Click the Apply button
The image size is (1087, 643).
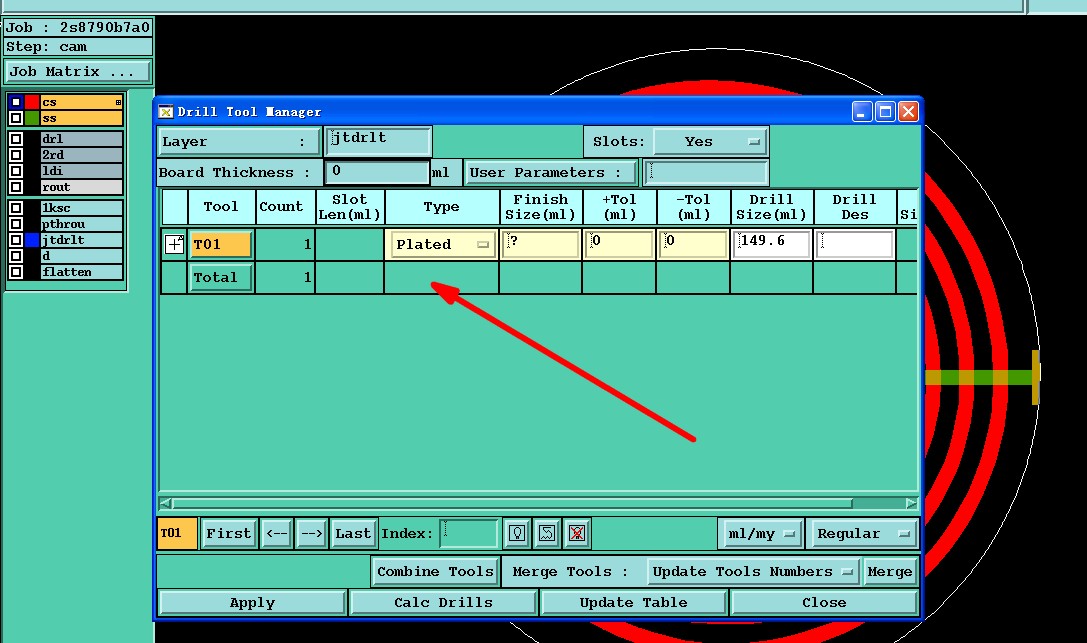[252, 603]
